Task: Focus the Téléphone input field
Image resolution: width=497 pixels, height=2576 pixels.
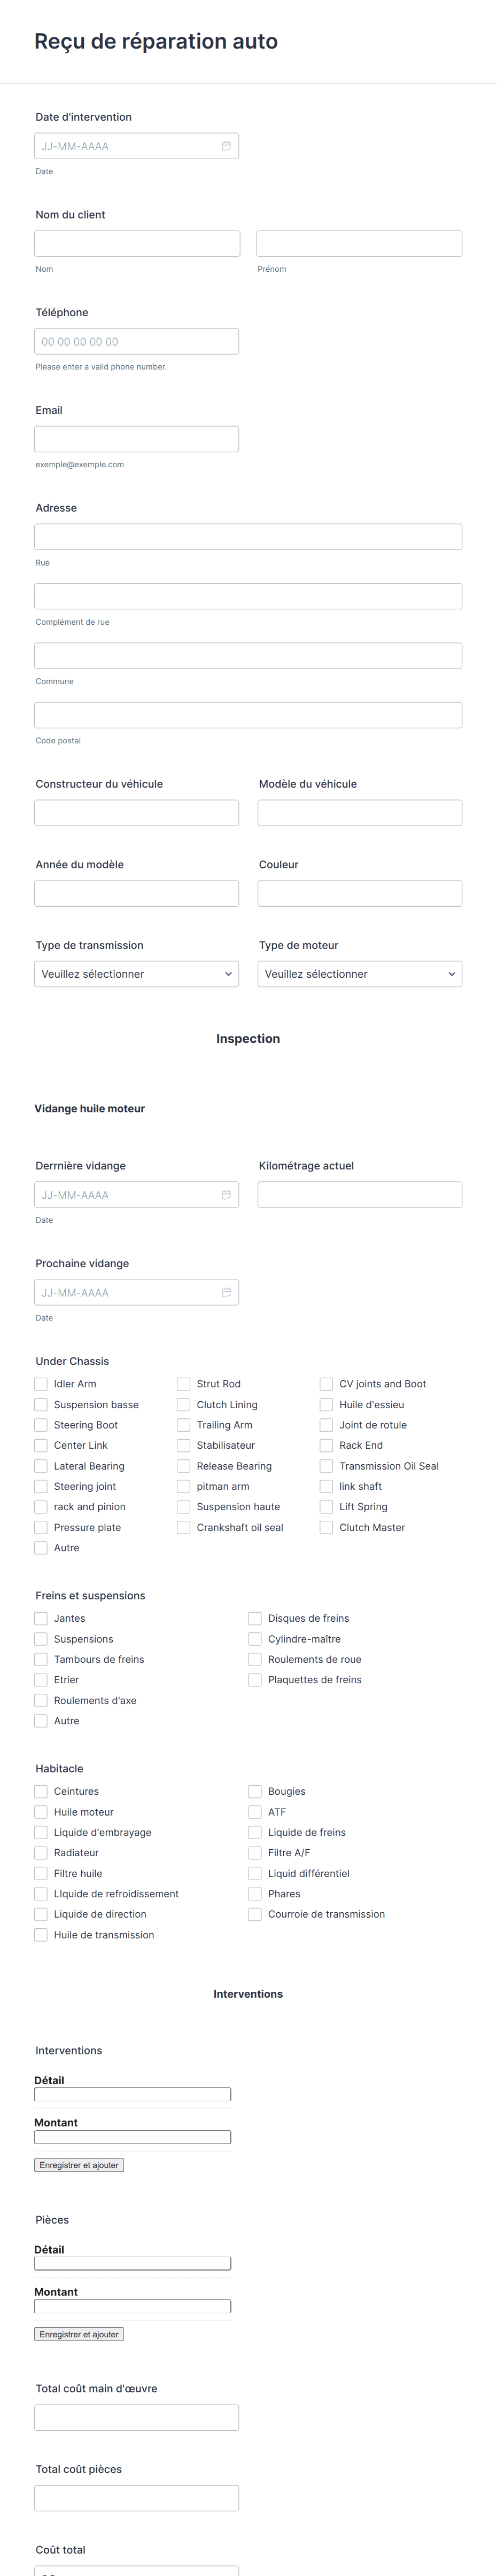Action: tap(137, 341)
